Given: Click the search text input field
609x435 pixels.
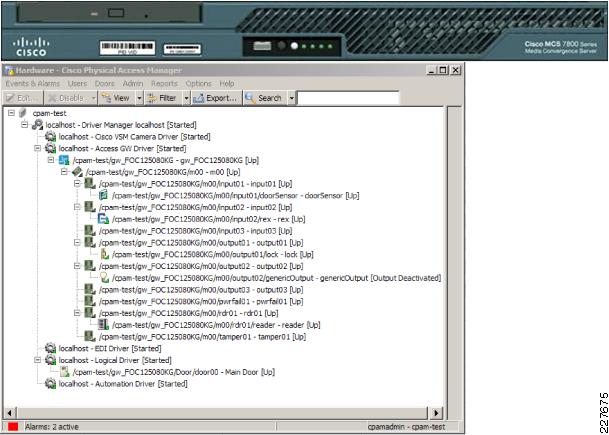Looking at the screenshot, I should point(348,98).
